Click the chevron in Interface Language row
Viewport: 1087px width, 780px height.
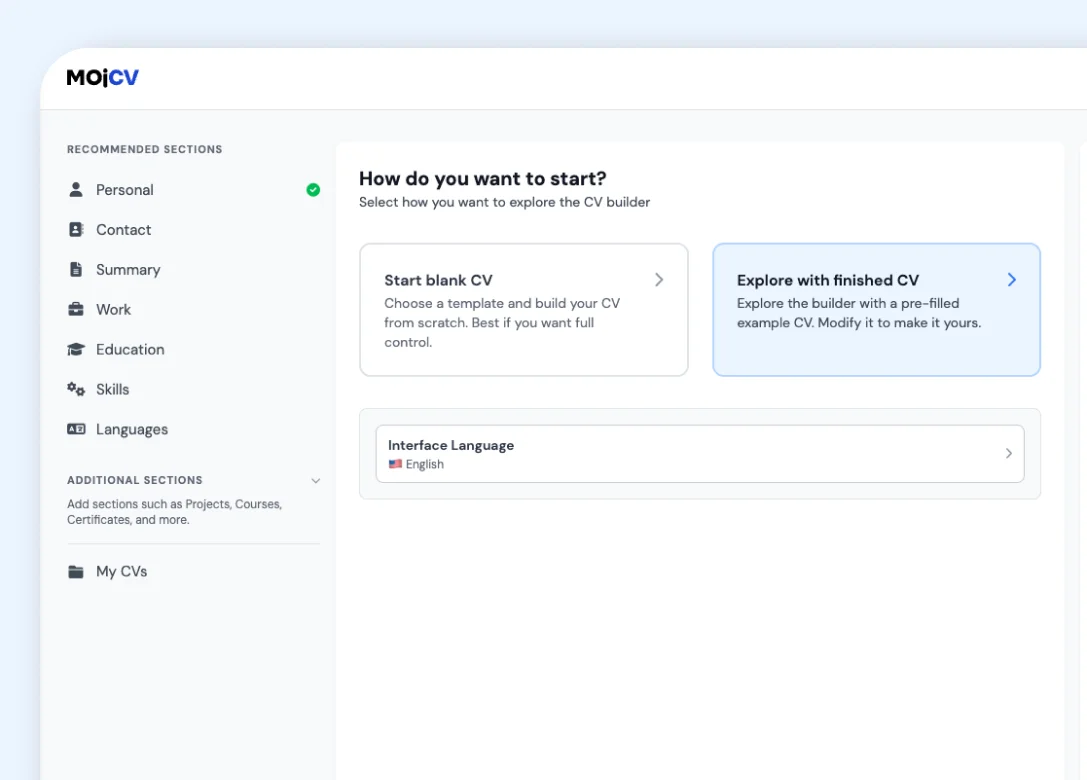click(1009, 453)
